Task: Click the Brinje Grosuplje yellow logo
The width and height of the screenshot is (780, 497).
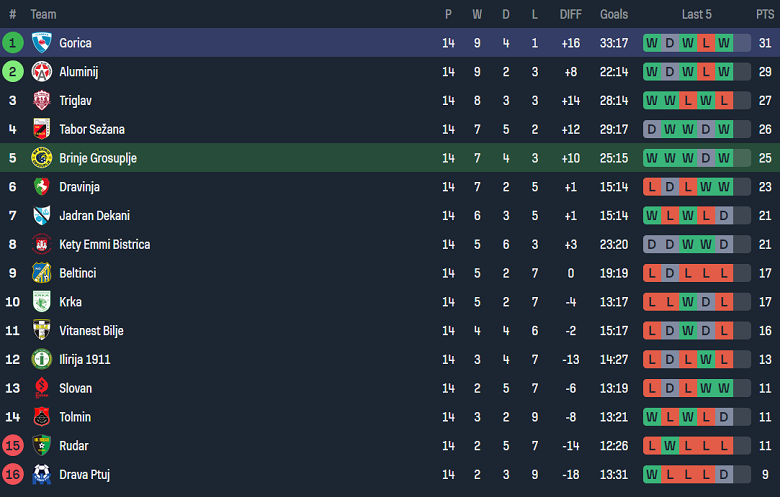Action: [41, 158]
